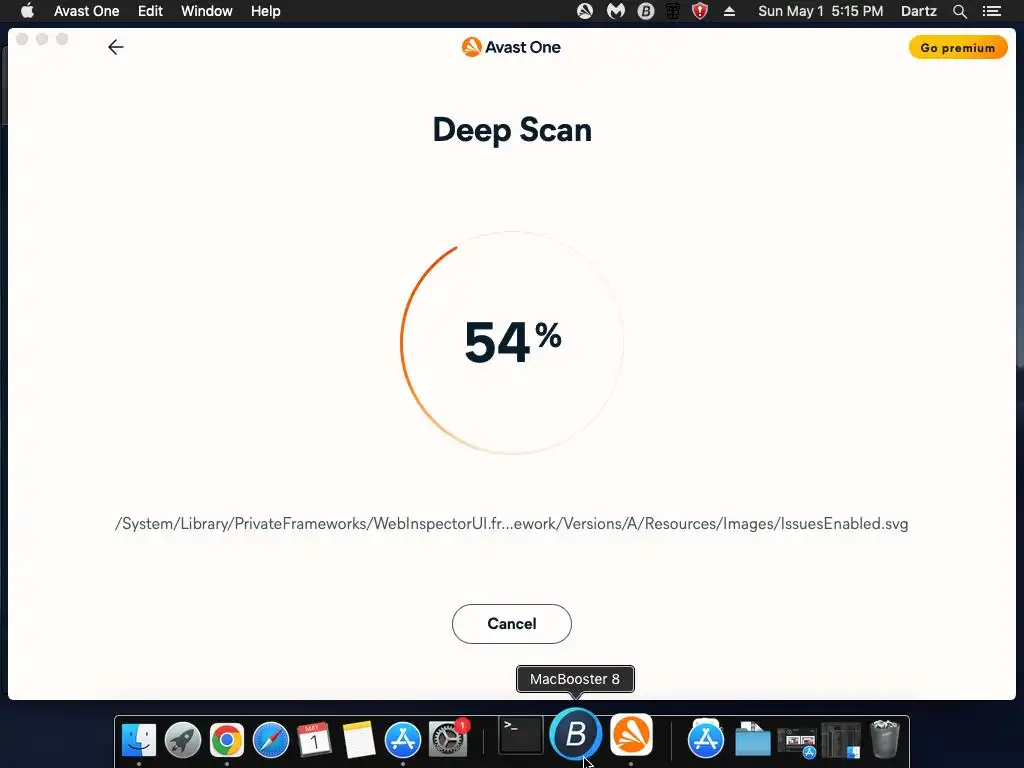Click the red shield menu bar icon
Image resolution: width=1024 pixels, height=768 pixels.
click(700, 11)
